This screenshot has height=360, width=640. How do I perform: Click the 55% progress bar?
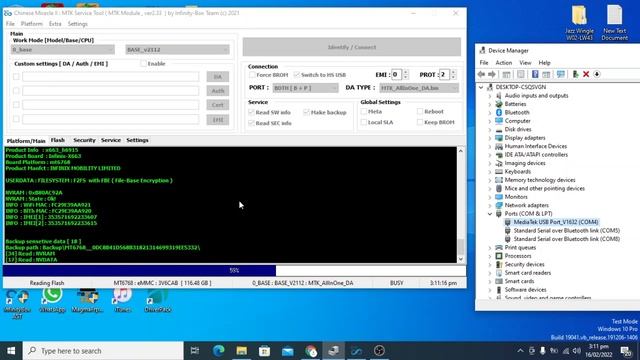point(234,270)
